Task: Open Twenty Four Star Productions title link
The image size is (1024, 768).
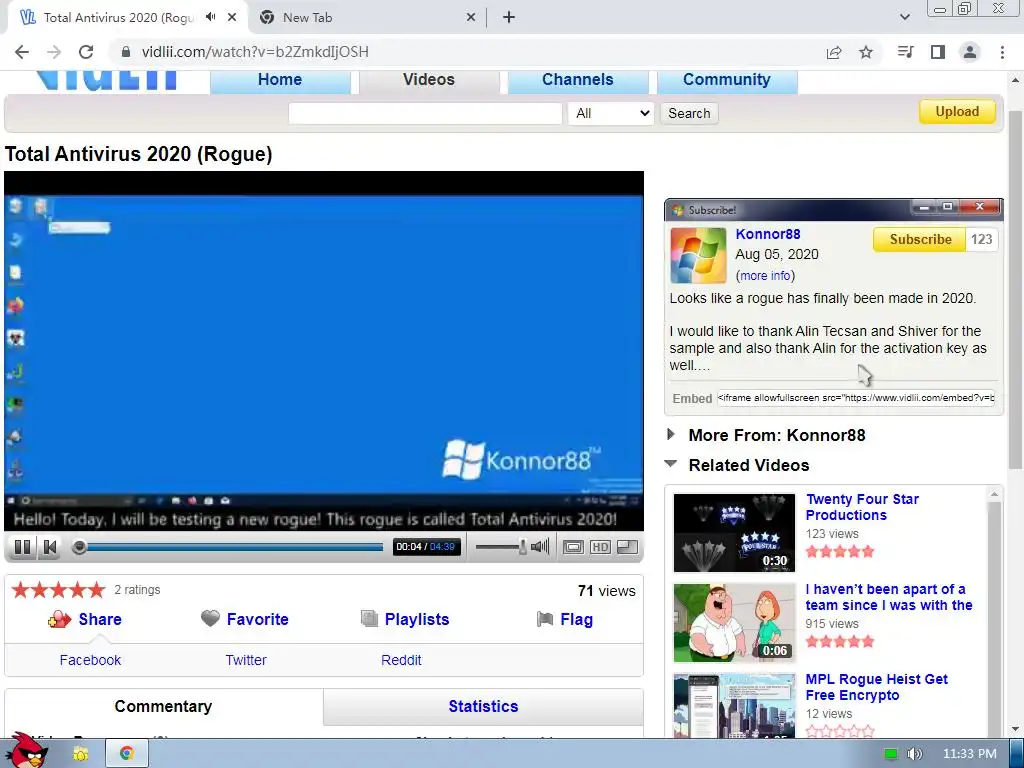Action: [x=862, y=507]
